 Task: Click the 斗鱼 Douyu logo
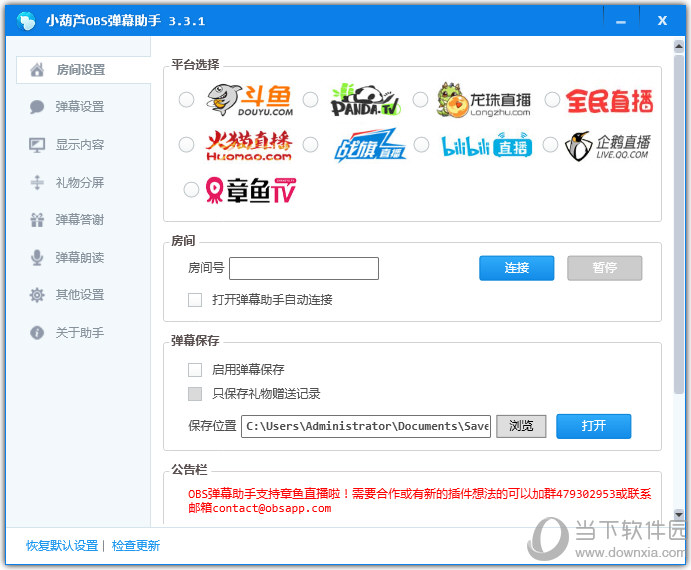click(250, 100)
